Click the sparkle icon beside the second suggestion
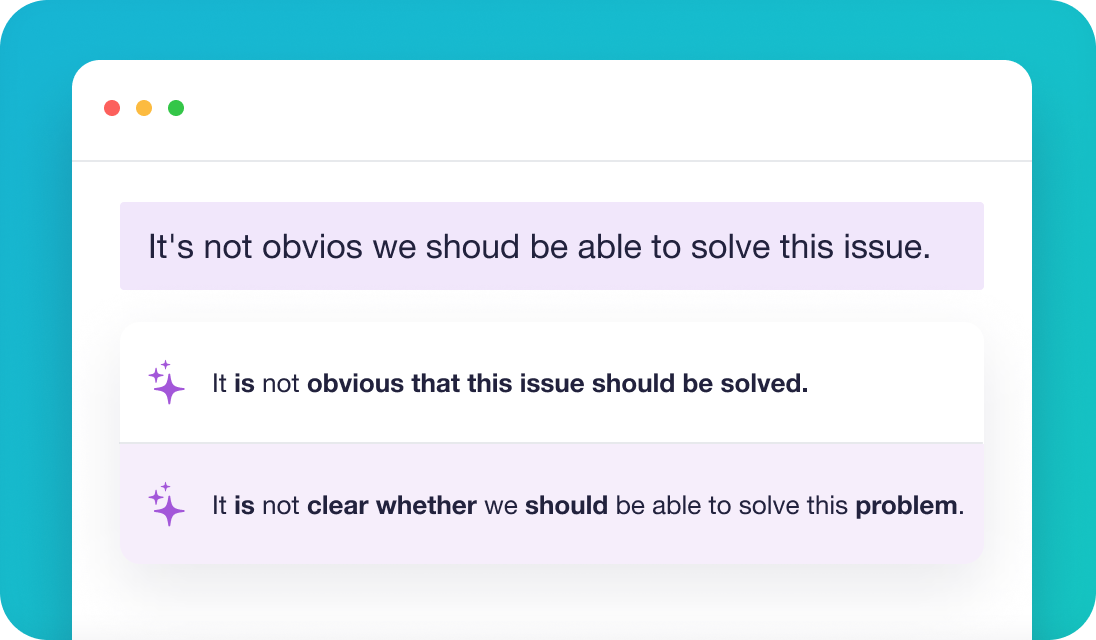 tap(166, 505)
